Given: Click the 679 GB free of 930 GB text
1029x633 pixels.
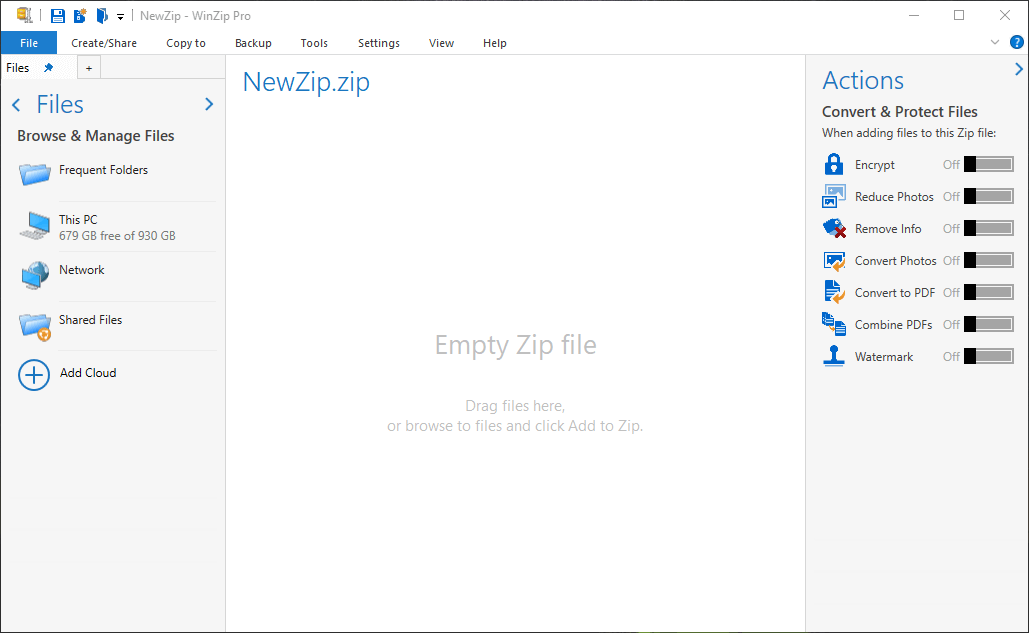Looking at the screenshot, I should [x=117, y=235].
